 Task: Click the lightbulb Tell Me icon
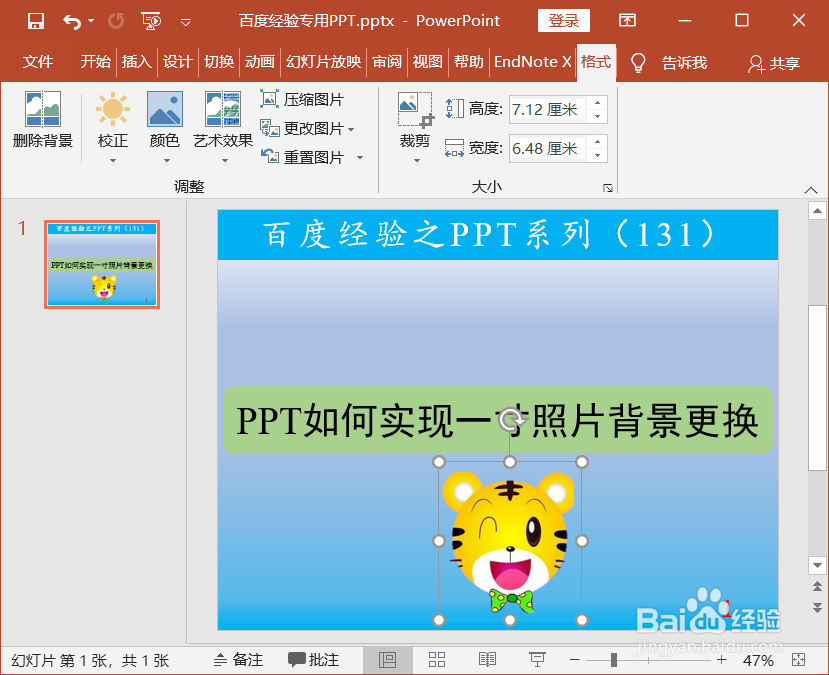pos(638,62)
